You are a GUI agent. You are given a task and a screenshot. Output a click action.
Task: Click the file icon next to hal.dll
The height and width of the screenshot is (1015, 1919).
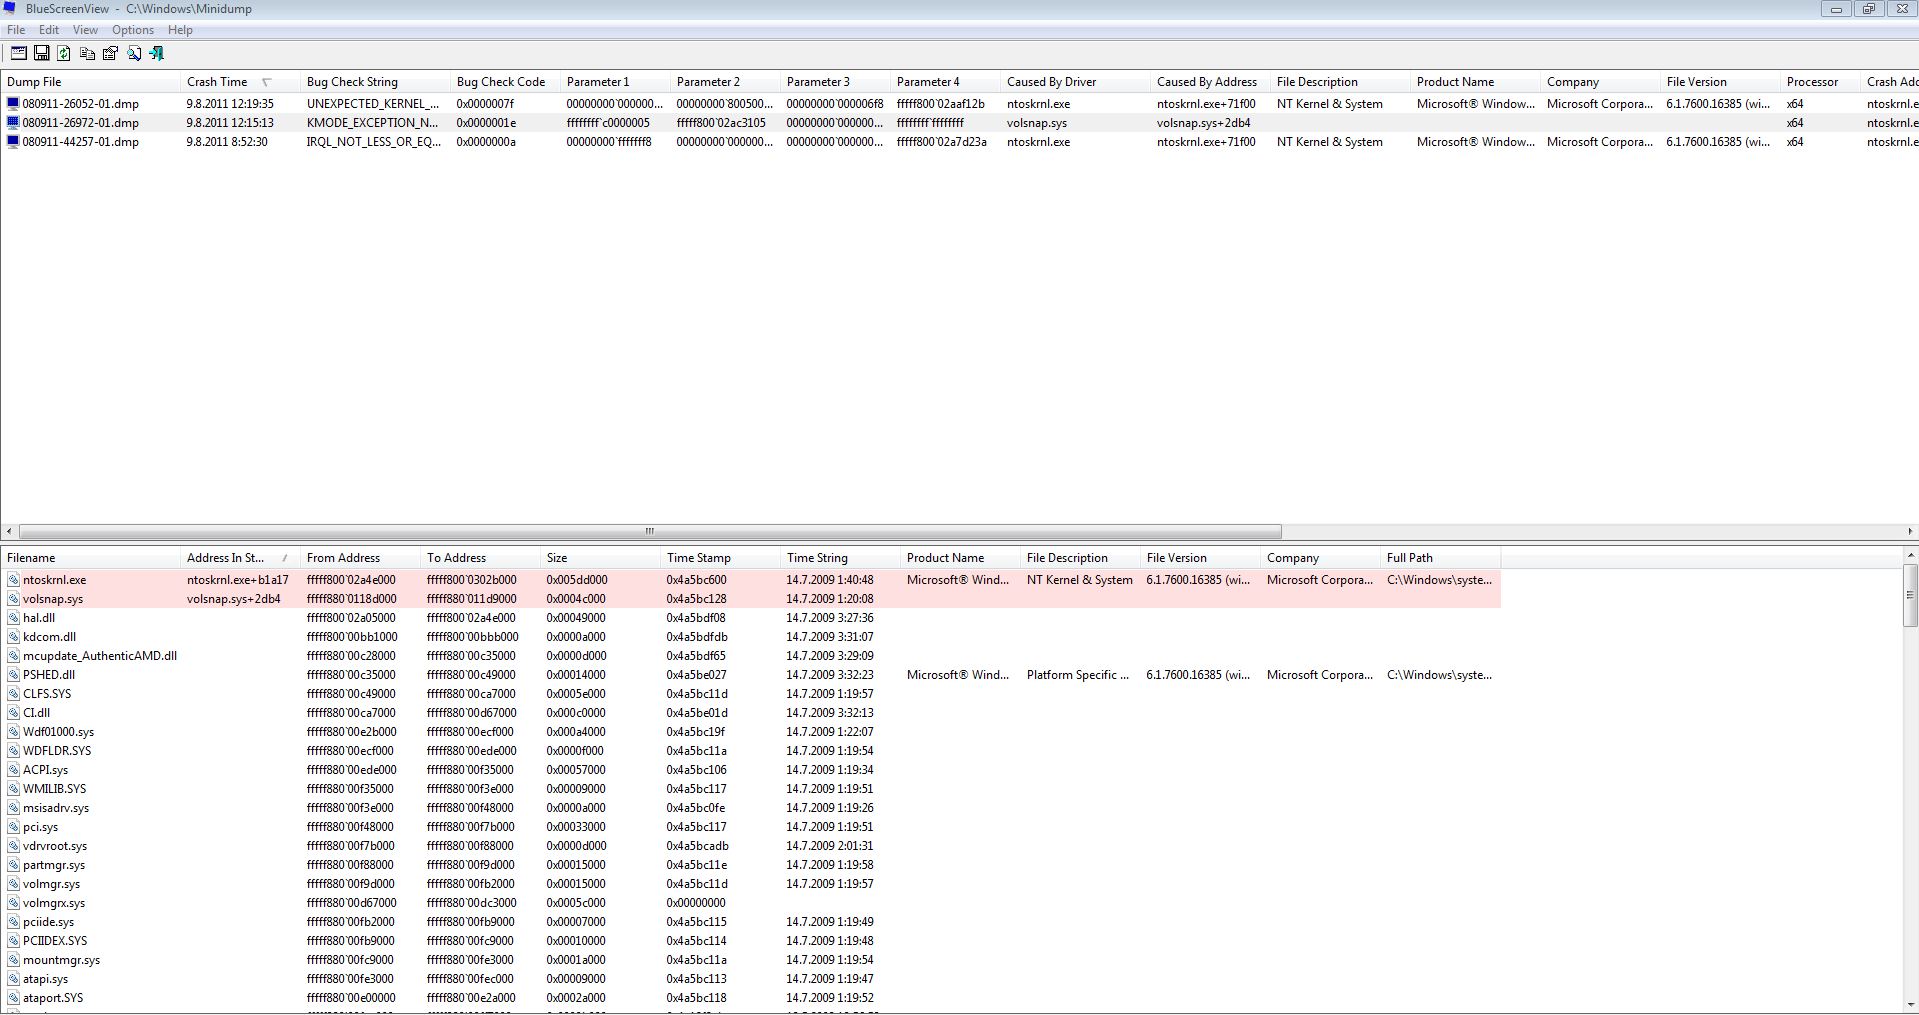tap(13, 617)
